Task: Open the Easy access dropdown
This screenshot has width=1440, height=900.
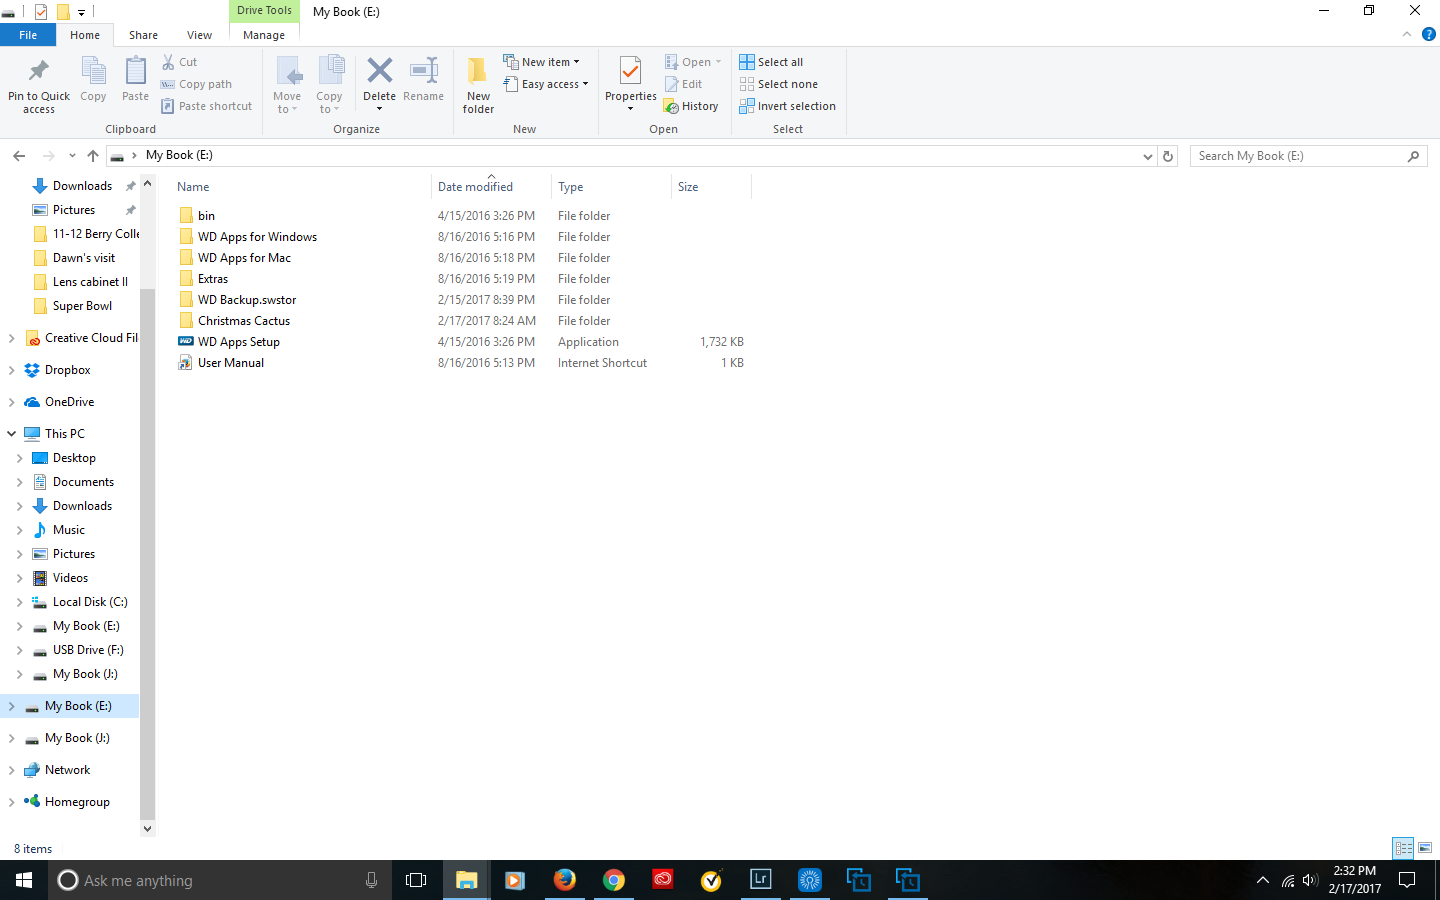Action: pos(545,84)
